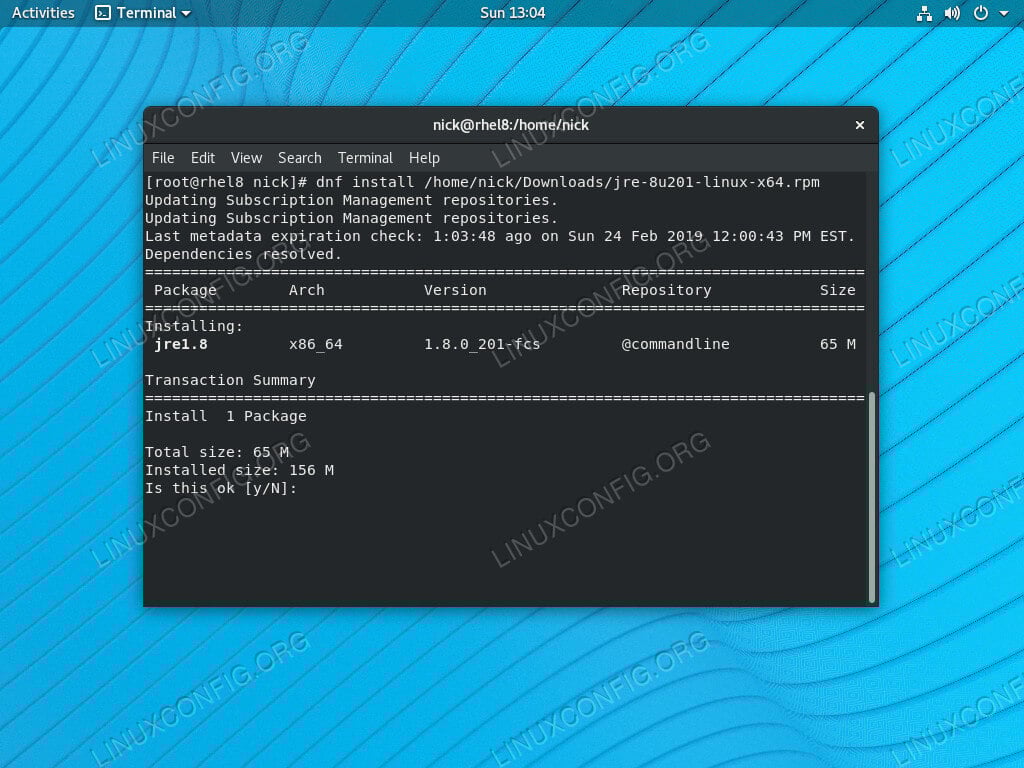Click the Package column header
This screenshot has height=768, width=1024.
185,290
